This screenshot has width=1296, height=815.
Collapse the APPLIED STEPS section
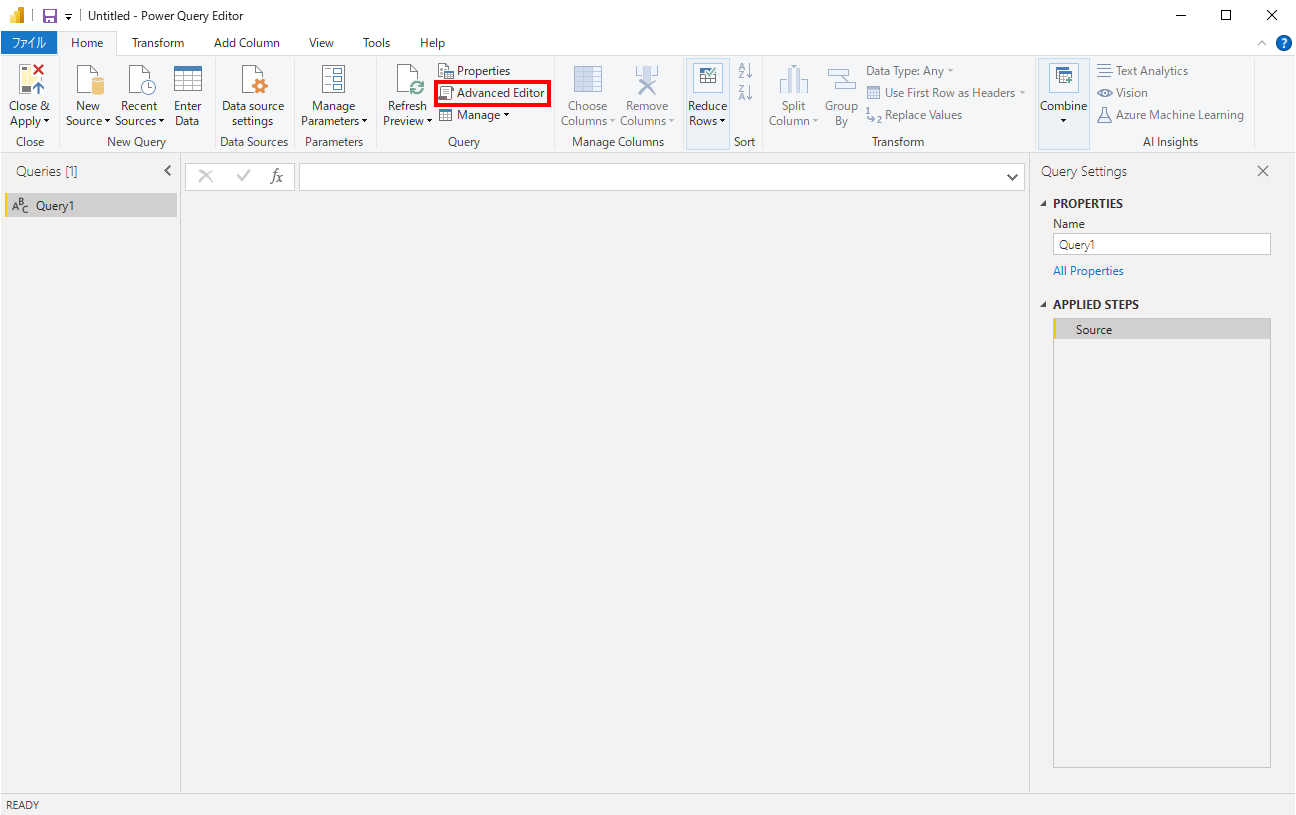[1045, 305]
